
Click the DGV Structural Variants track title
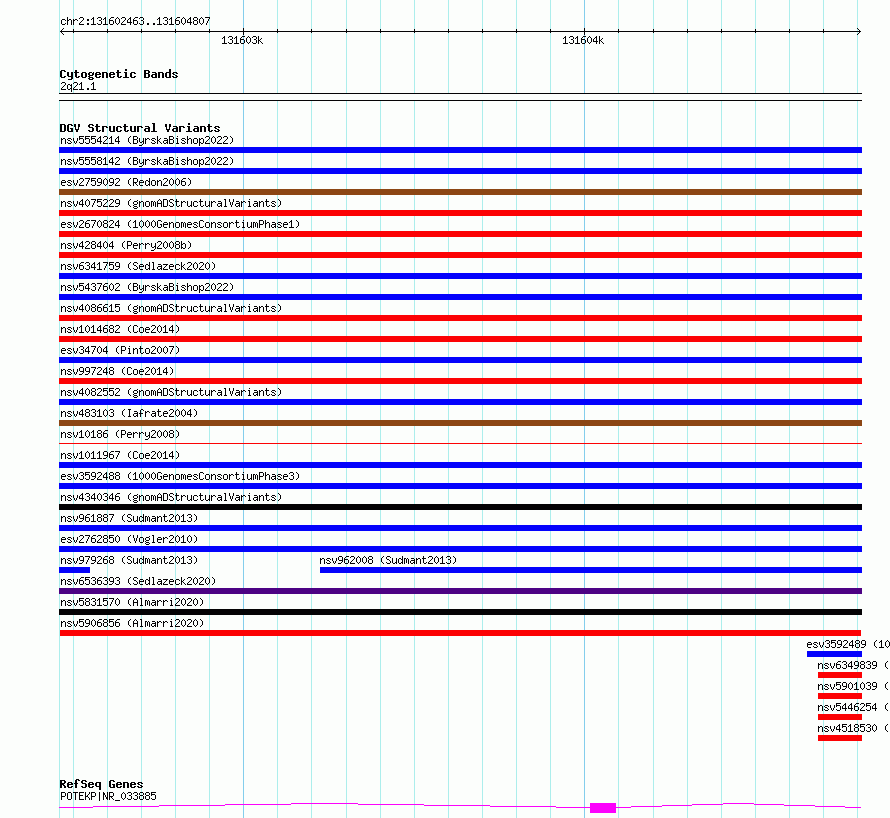pos(140,128)
